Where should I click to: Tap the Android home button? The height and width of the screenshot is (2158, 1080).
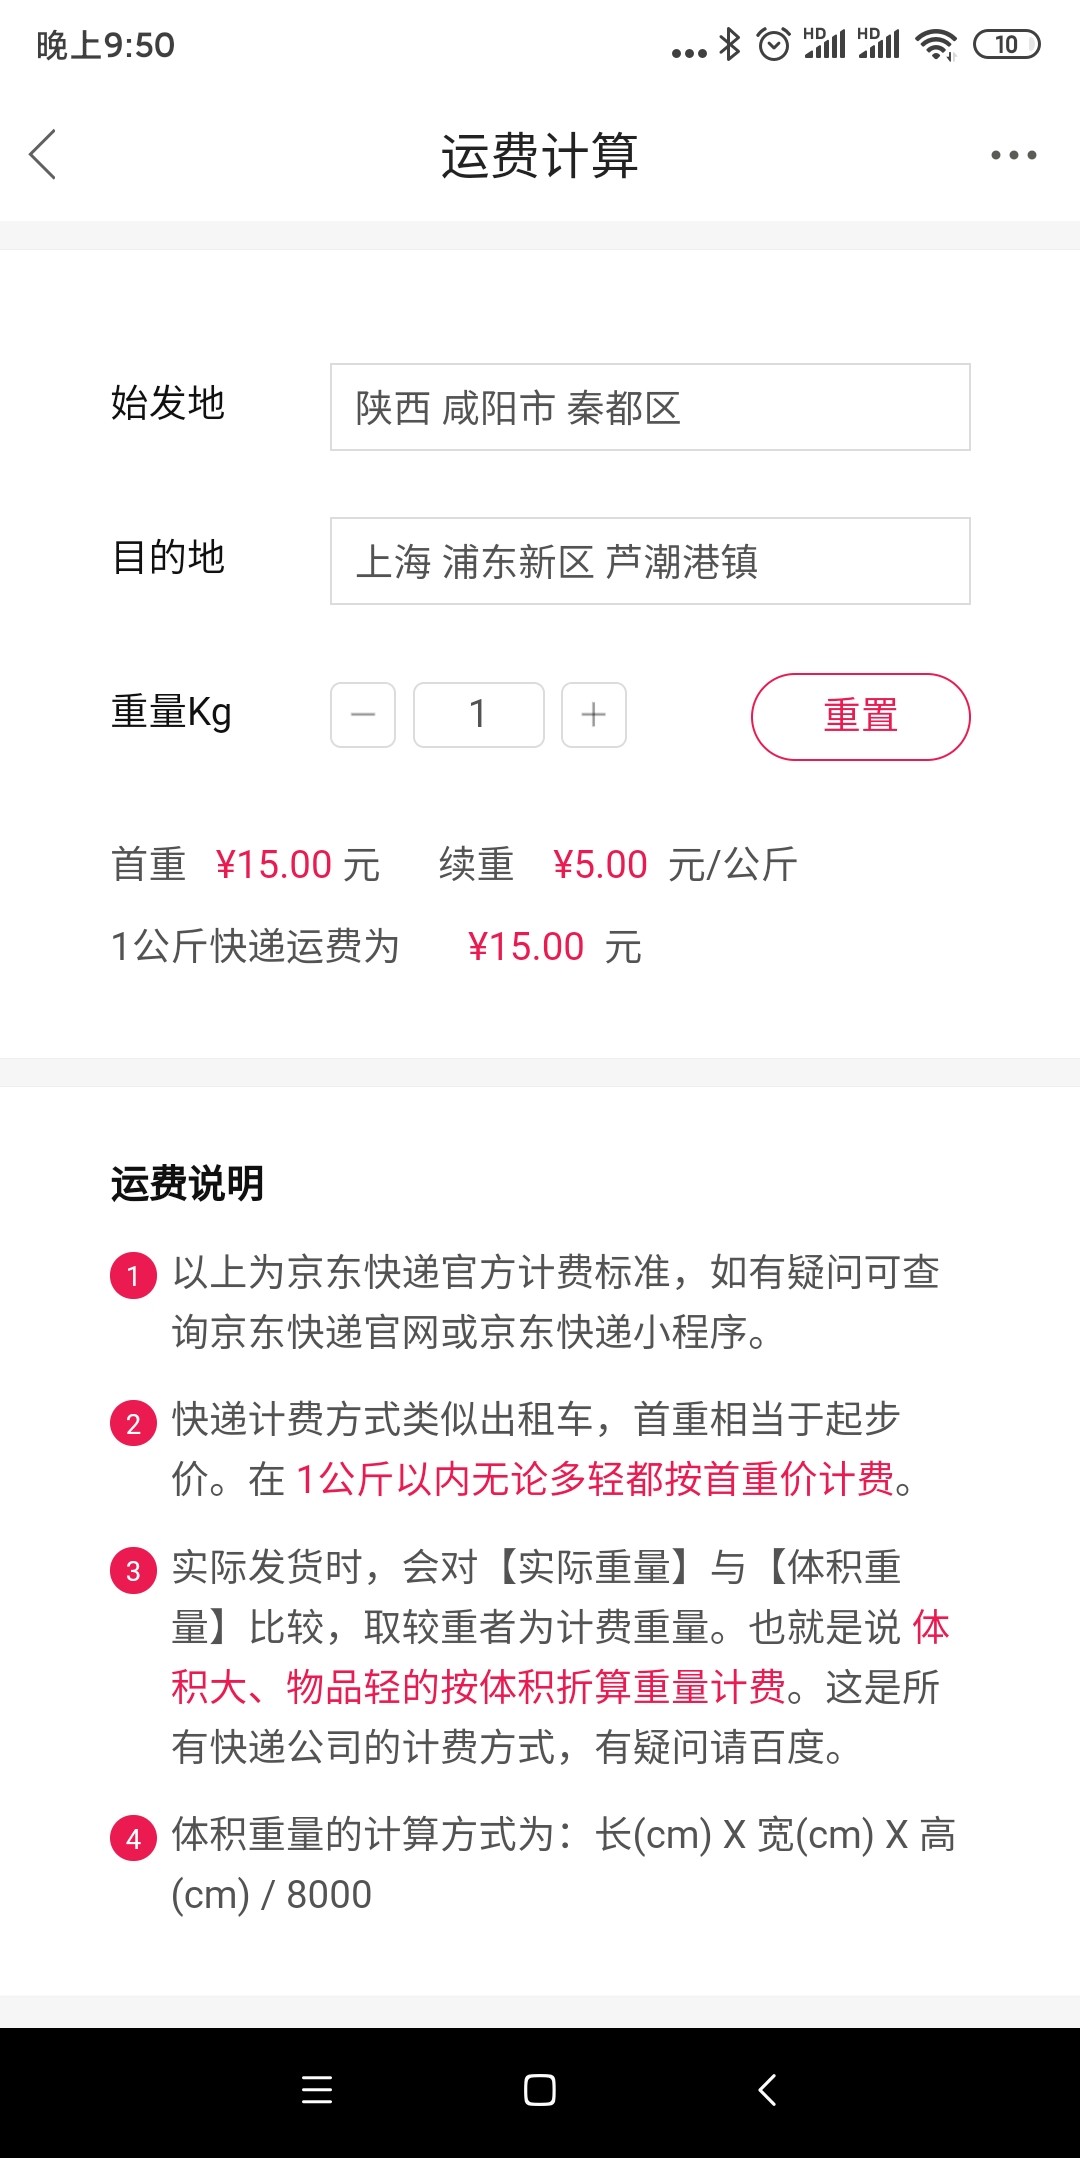540,2090
